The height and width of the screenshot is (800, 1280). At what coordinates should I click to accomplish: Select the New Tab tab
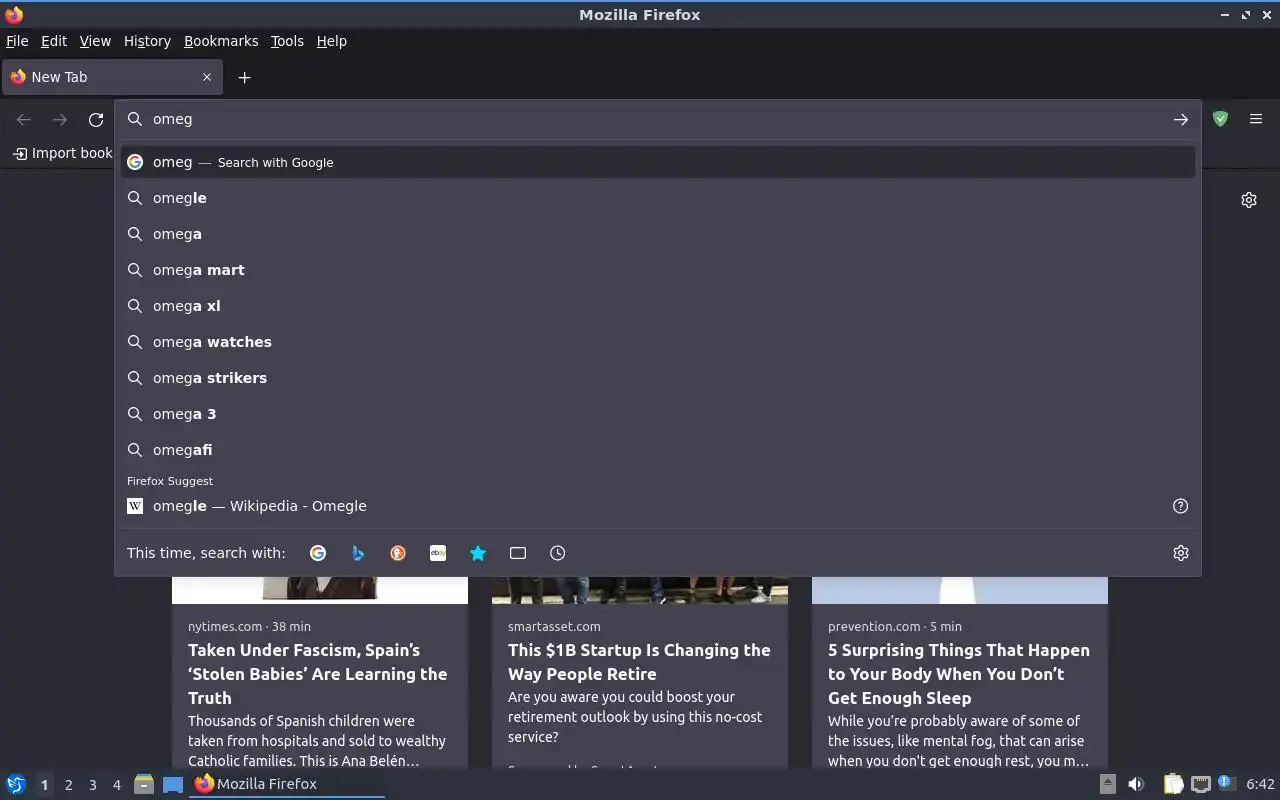coord(111,77)
